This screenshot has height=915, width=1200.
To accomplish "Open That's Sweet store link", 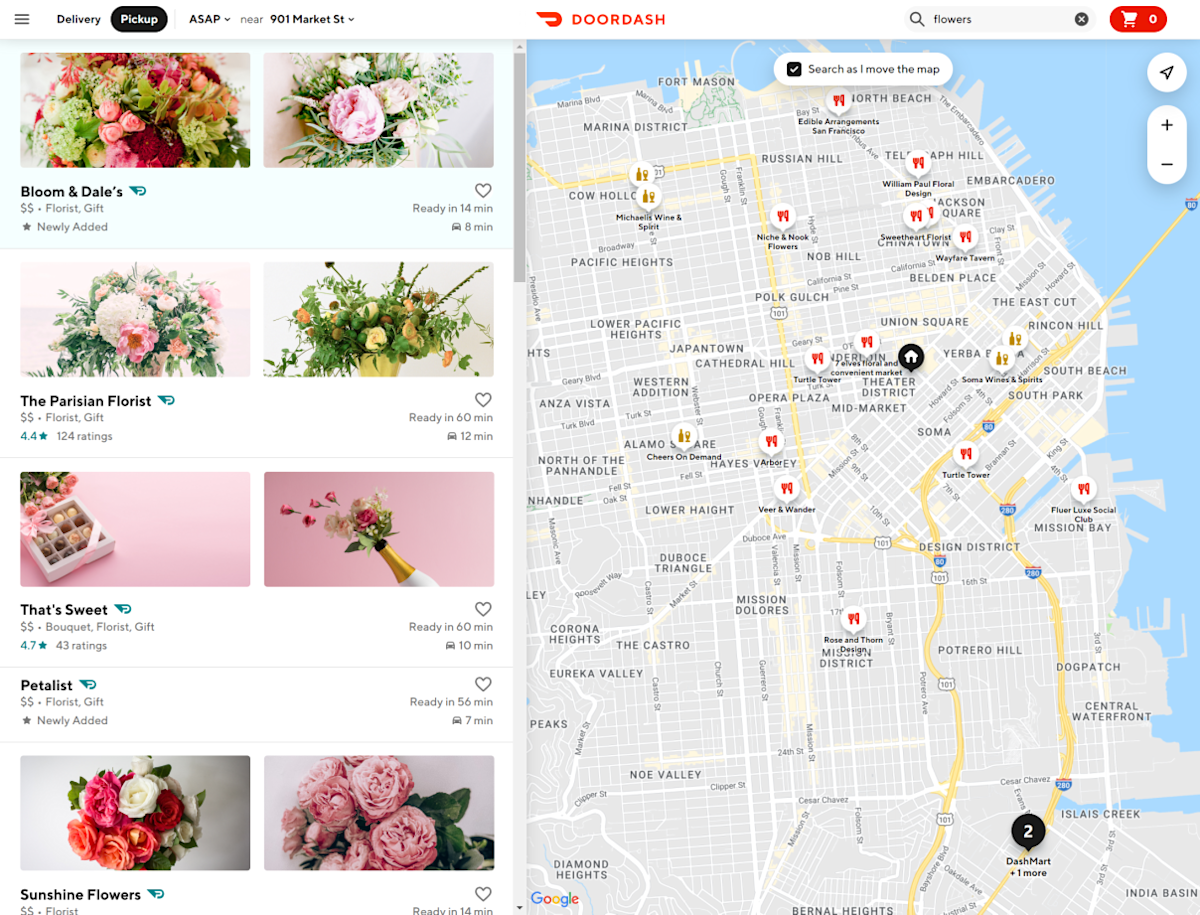I will [64, 609].
